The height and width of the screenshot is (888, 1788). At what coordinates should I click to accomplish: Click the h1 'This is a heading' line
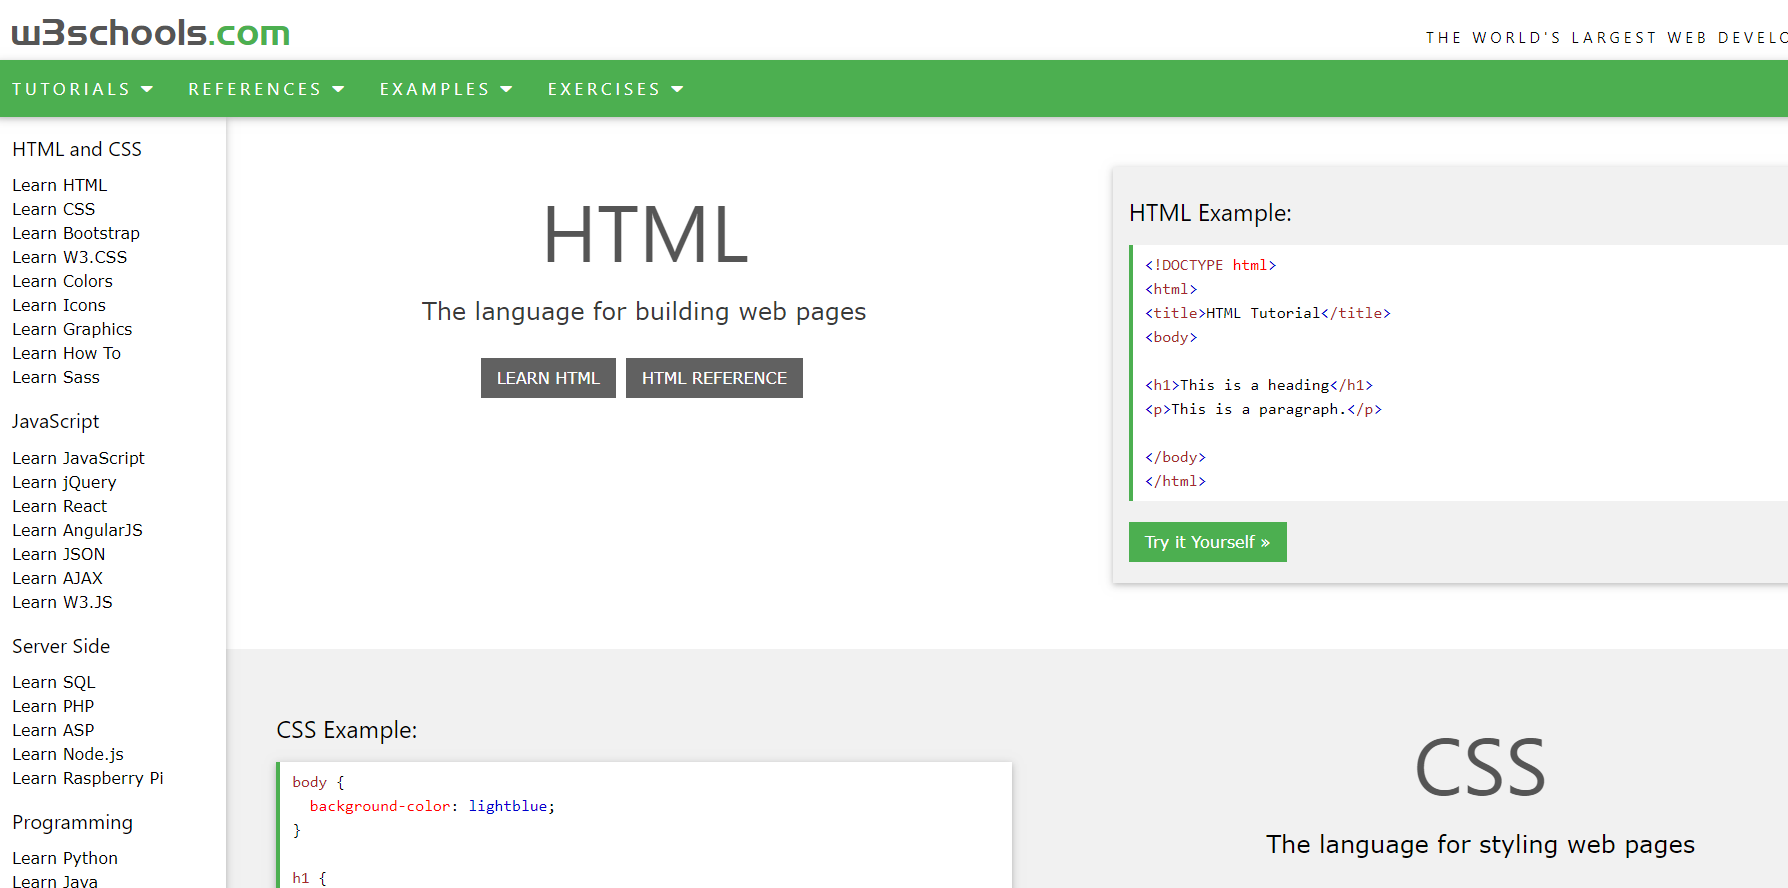pos(1259,385)
